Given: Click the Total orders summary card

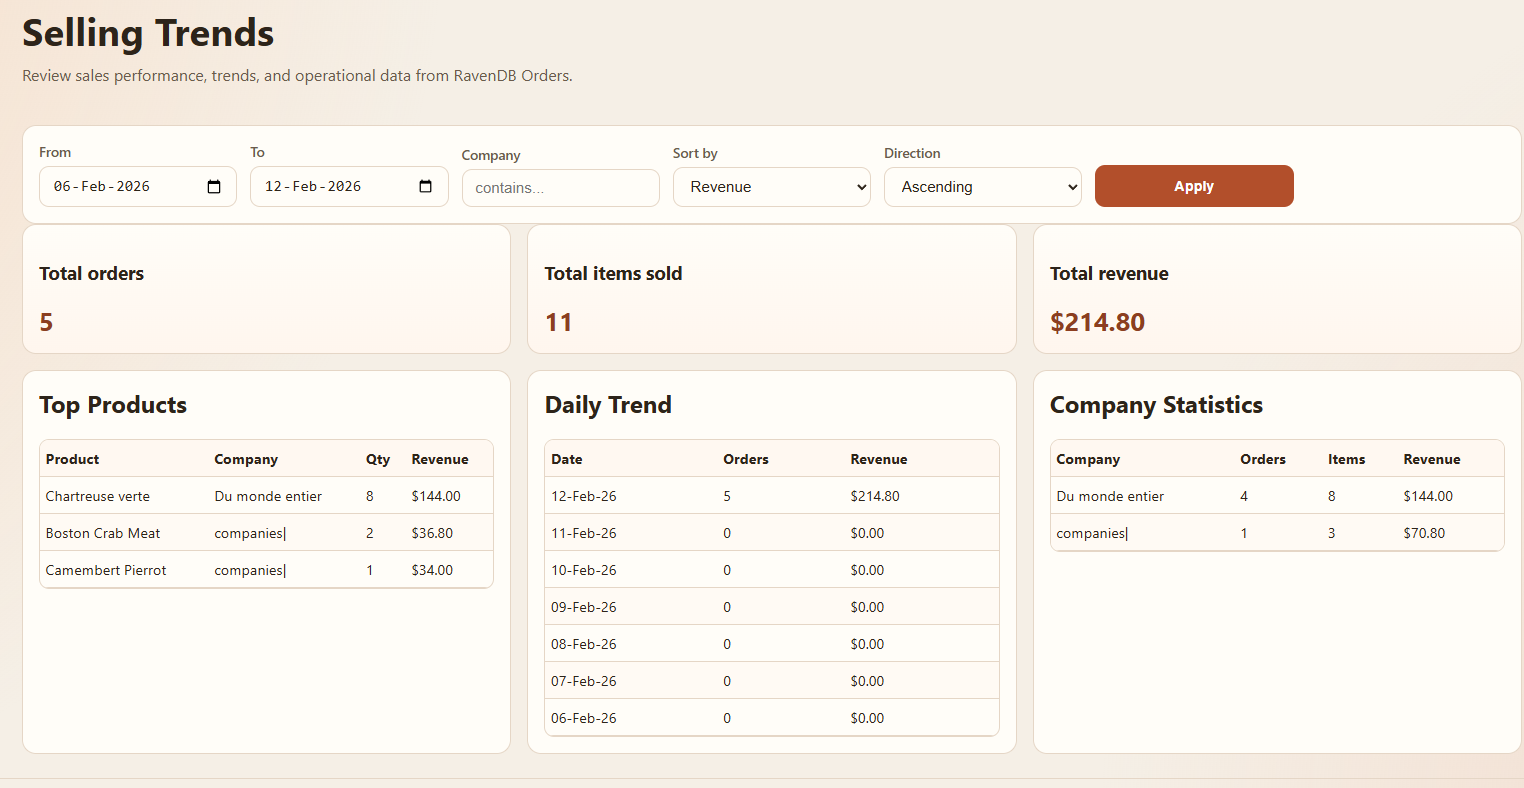Looking at the screenshot, I should [266, 289].
